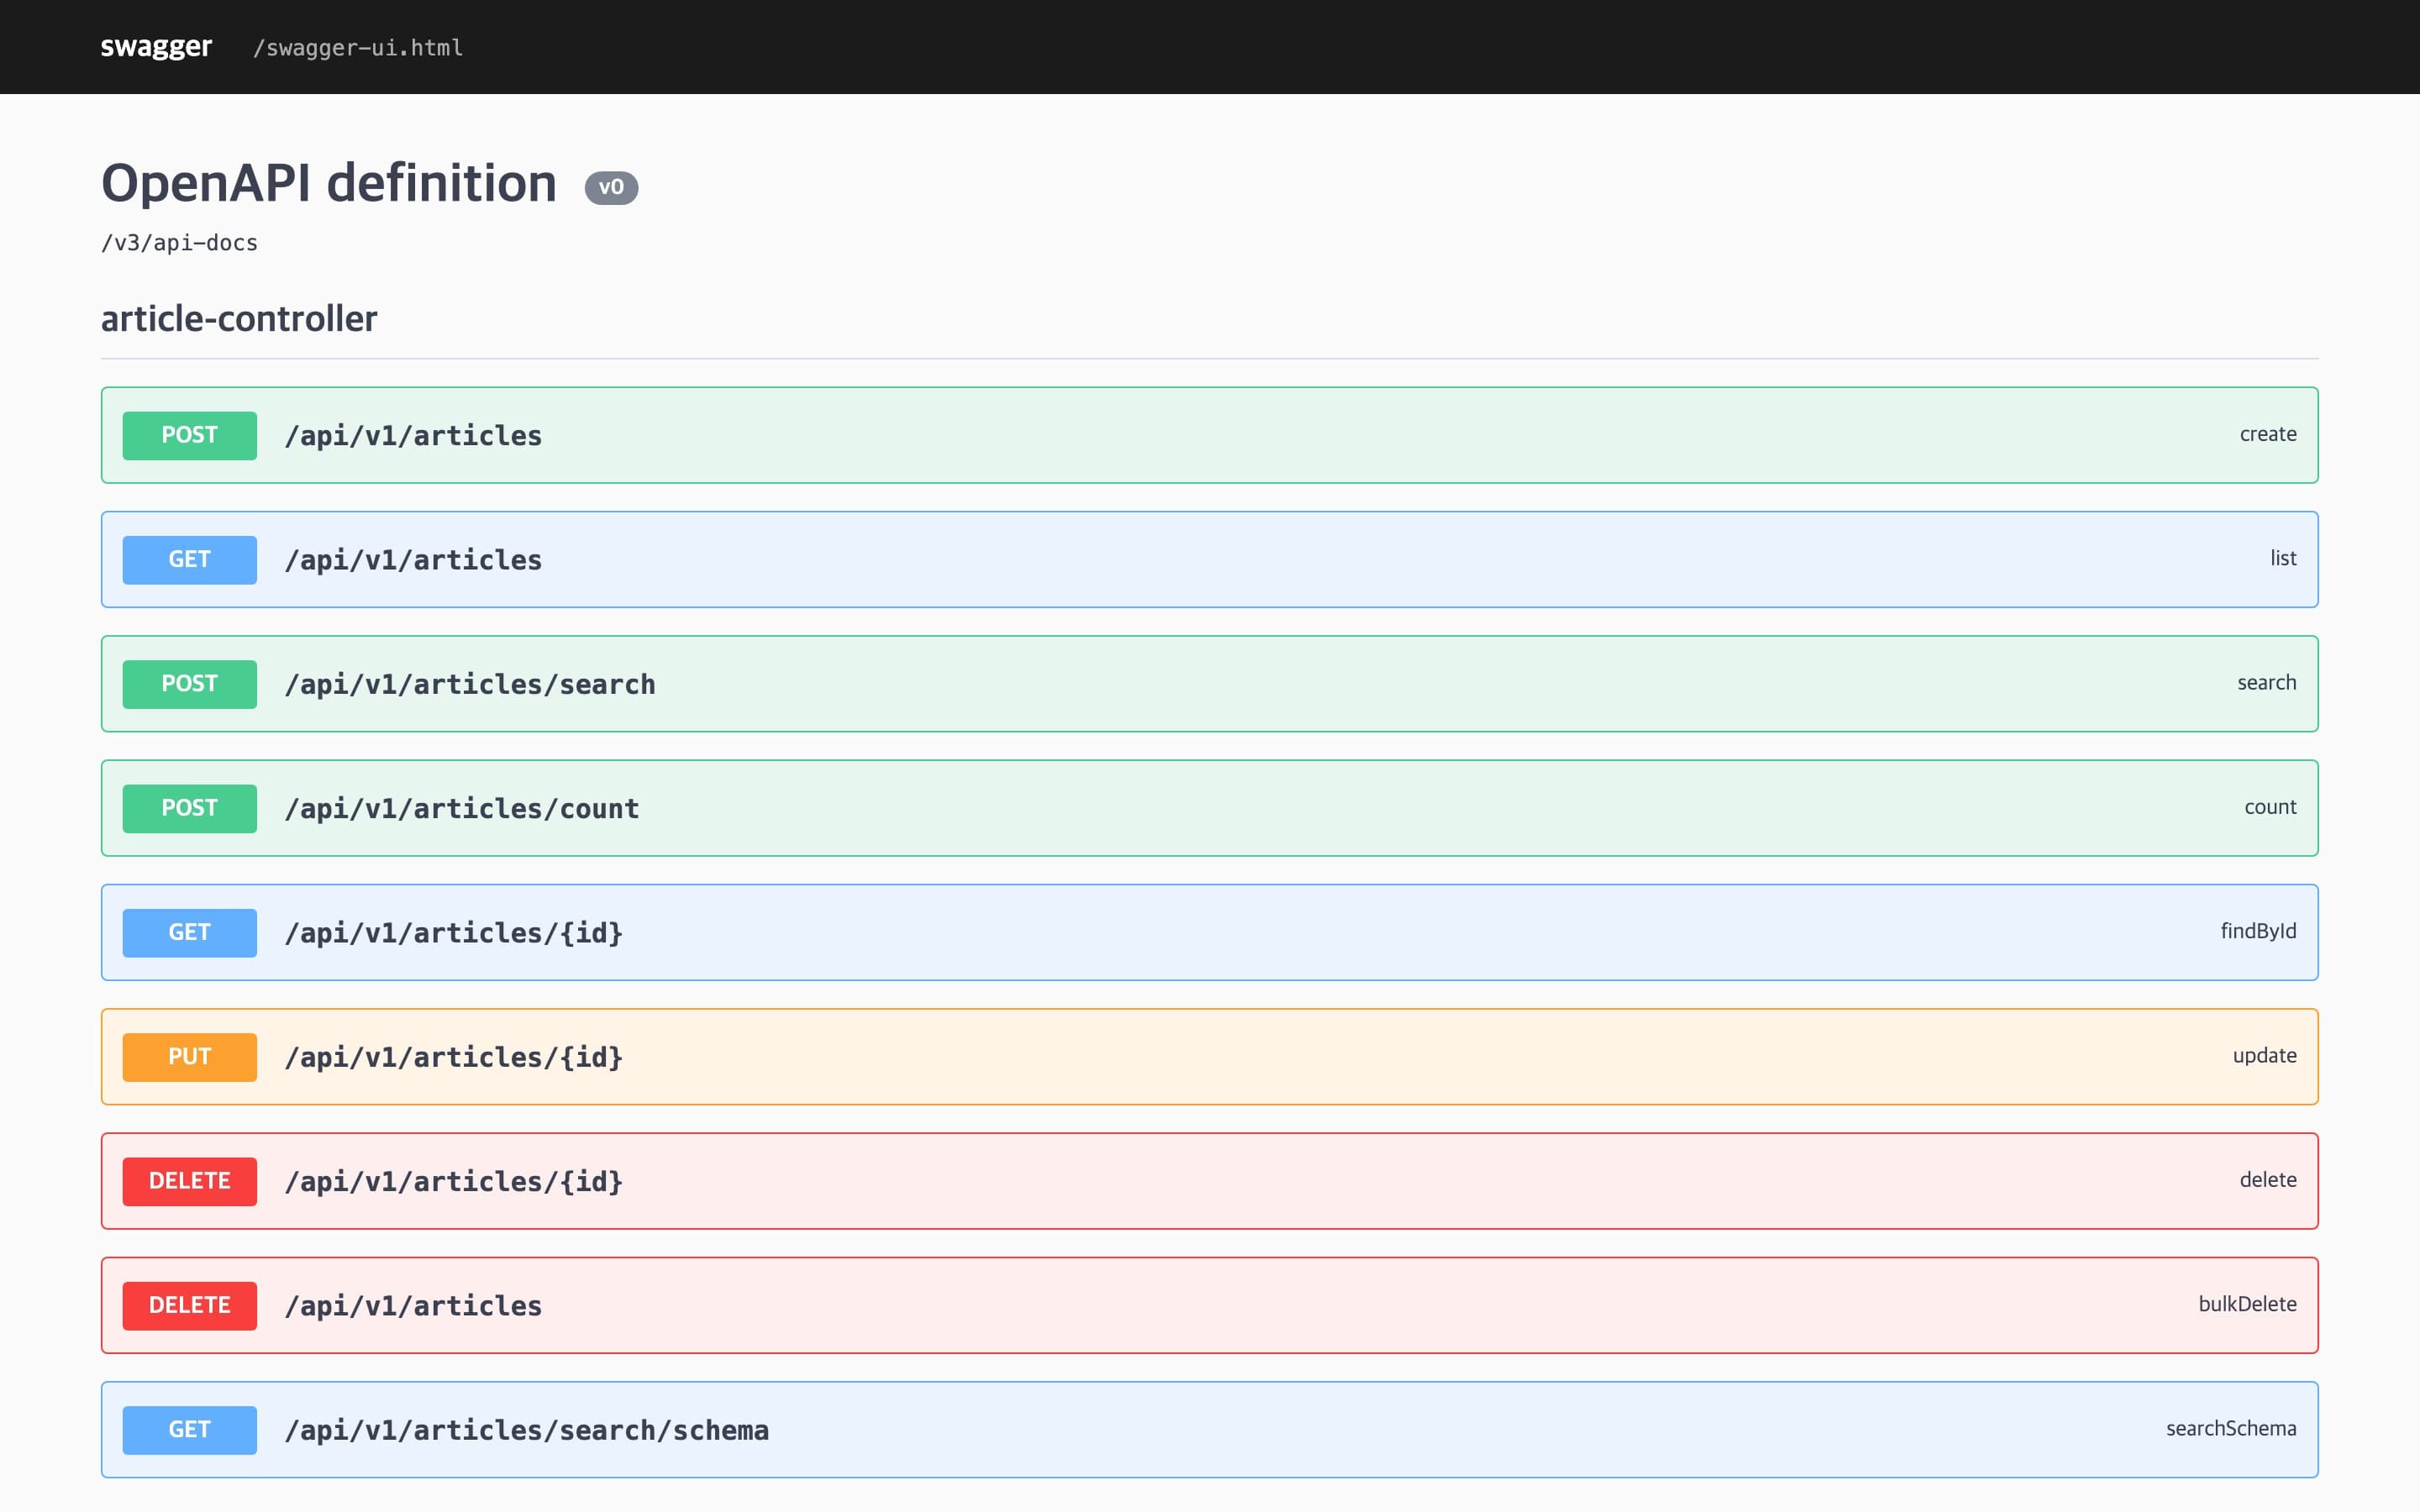This screenshot has height=1512, width=2420.
Task: Click the orange PUT badge for update
Action: pos(189,1057)
